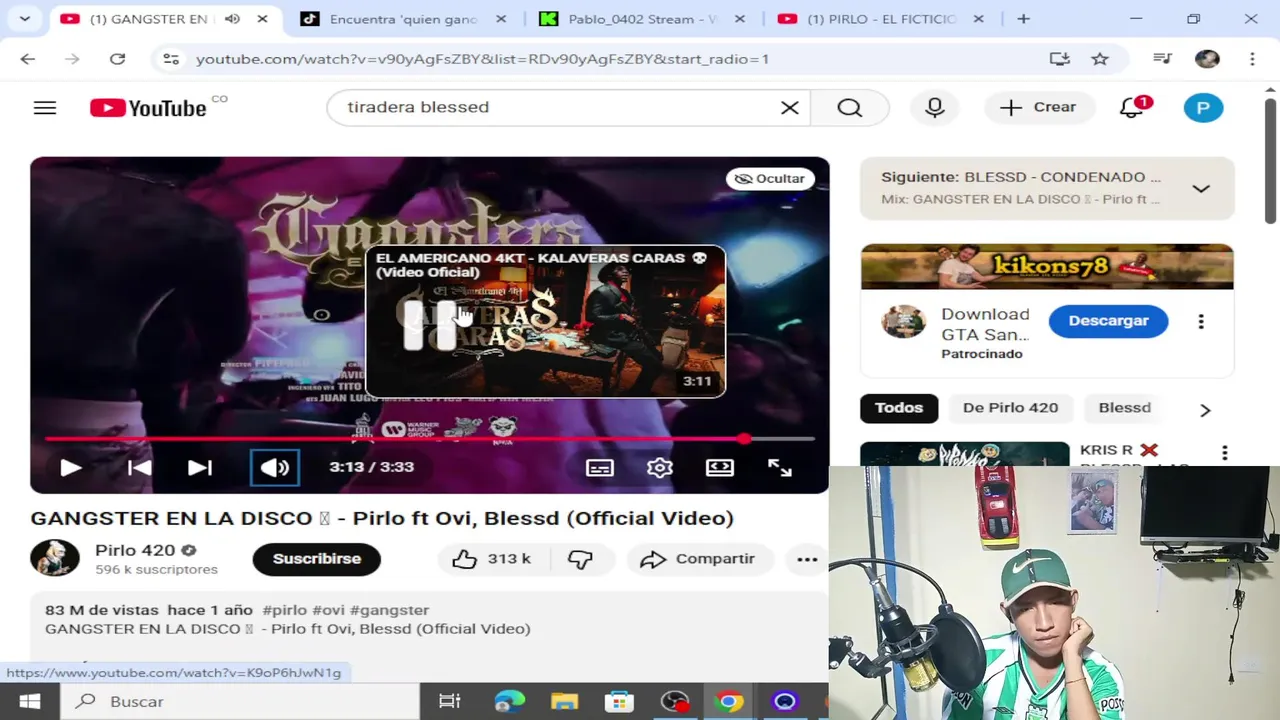Open Task View in the taskbar

(449, 701)
